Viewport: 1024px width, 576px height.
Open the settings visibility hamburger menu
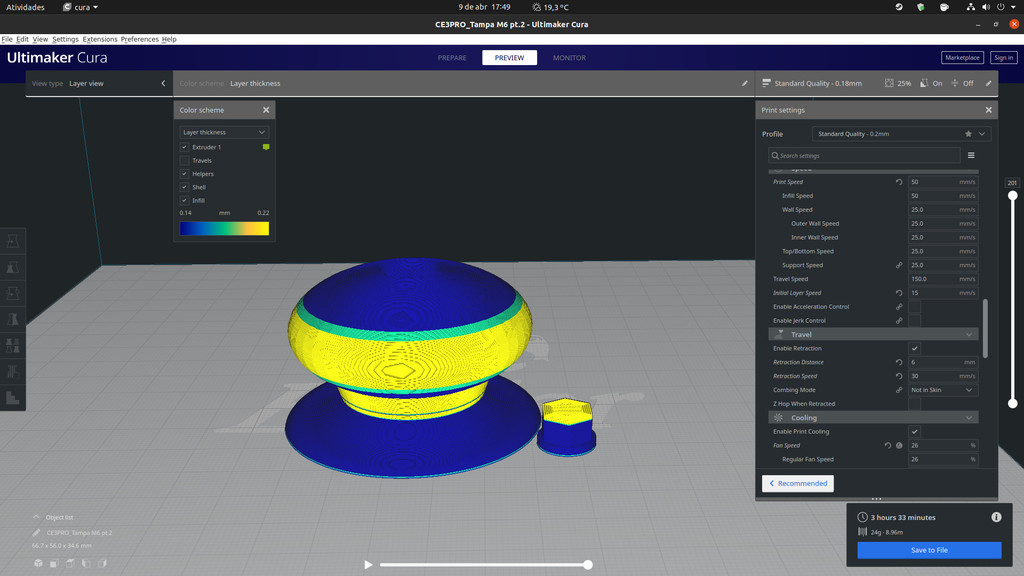pos(971,156)
